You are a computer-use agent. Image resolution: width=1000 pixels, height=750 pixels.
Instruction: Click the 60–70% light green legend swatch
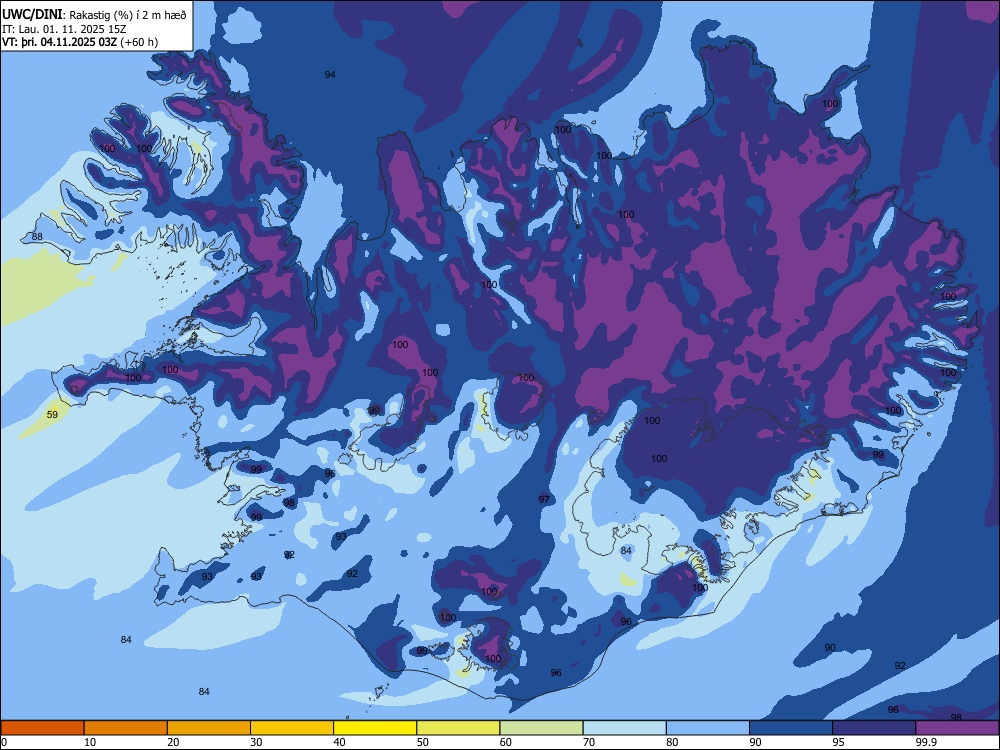pyautogui.click(x=541, y=728)
